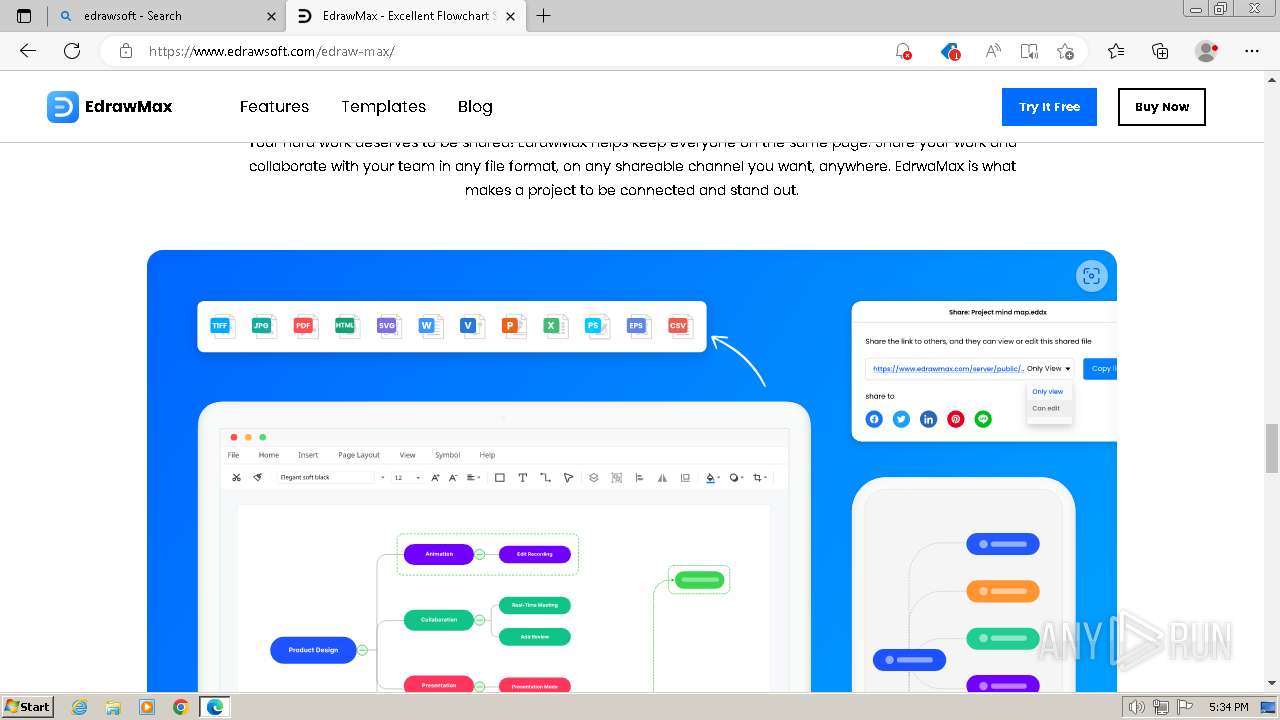
Task: Click the EdrawMax logo
Action: pyautogui.click(x=109, y=107)
